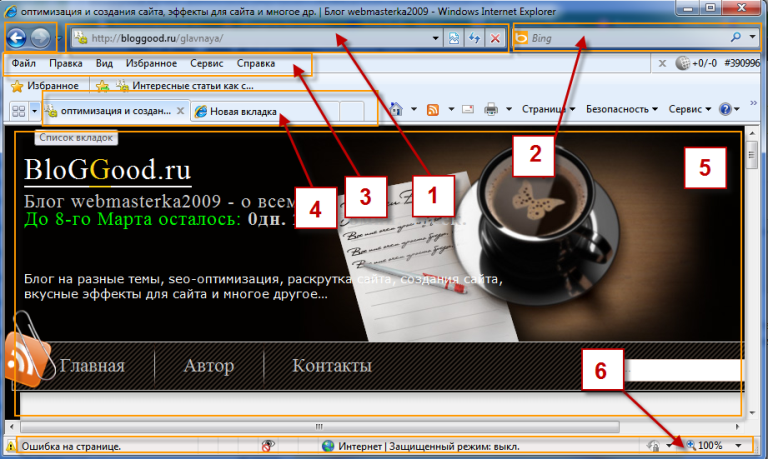The image size is (768, 459).
Task: Expand command bar overflow chevron
Action: (753, 103)
